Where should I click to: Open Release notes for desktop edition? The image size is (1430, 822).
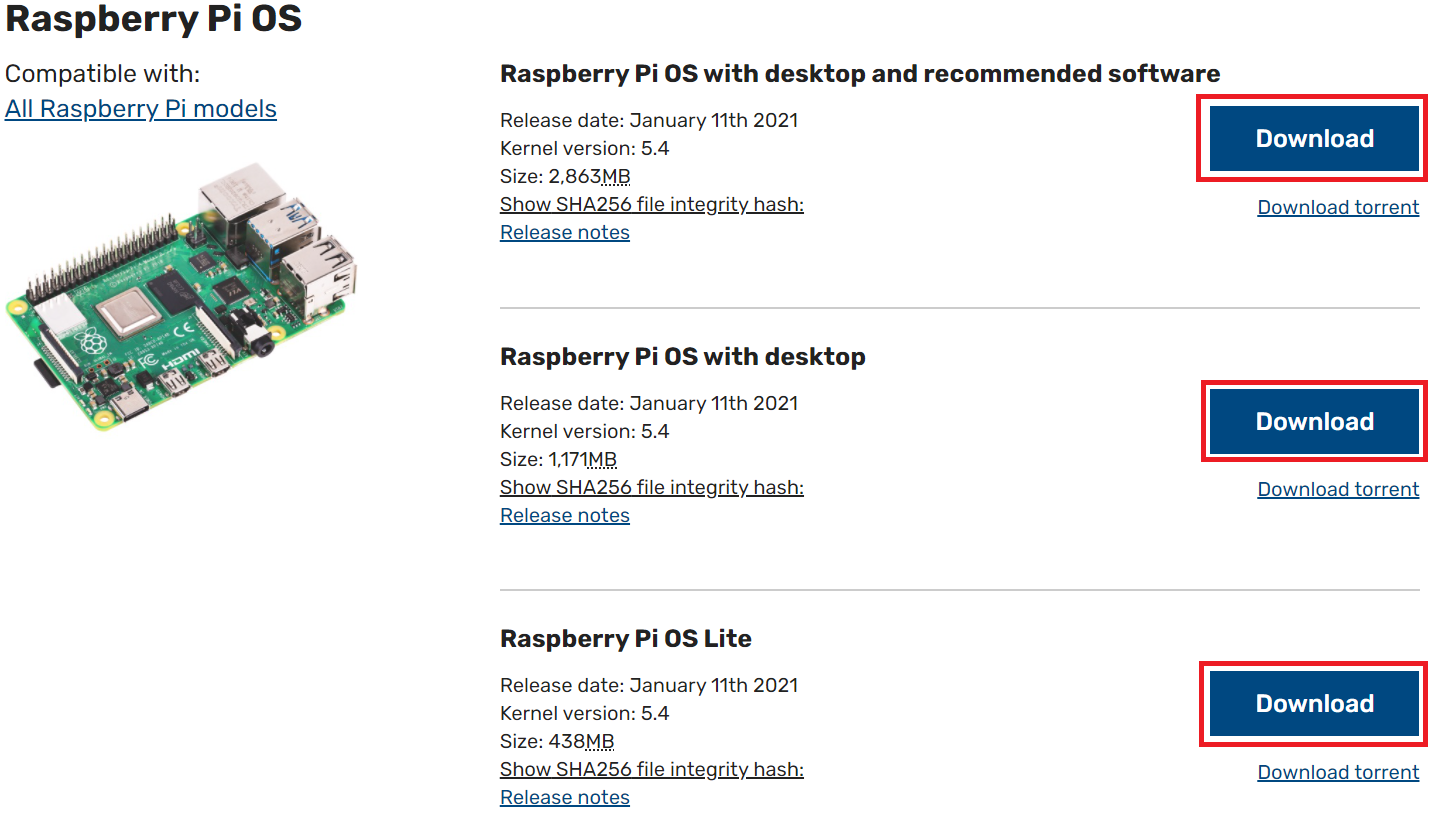[564, 515]
